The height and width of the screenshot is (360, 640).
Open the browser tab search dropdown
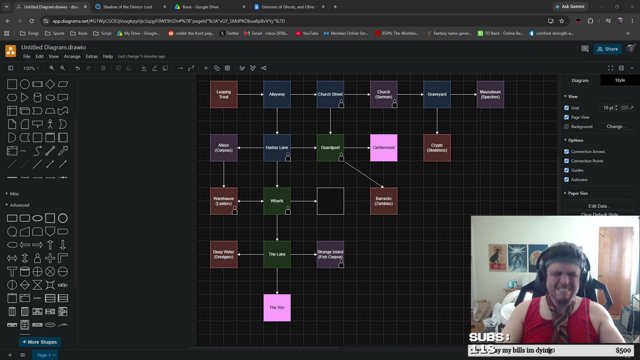pyautogui.click(x=6, y=7)
